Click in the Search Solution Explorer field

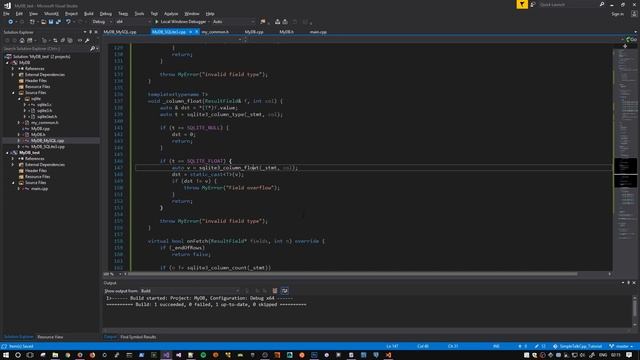46,49
